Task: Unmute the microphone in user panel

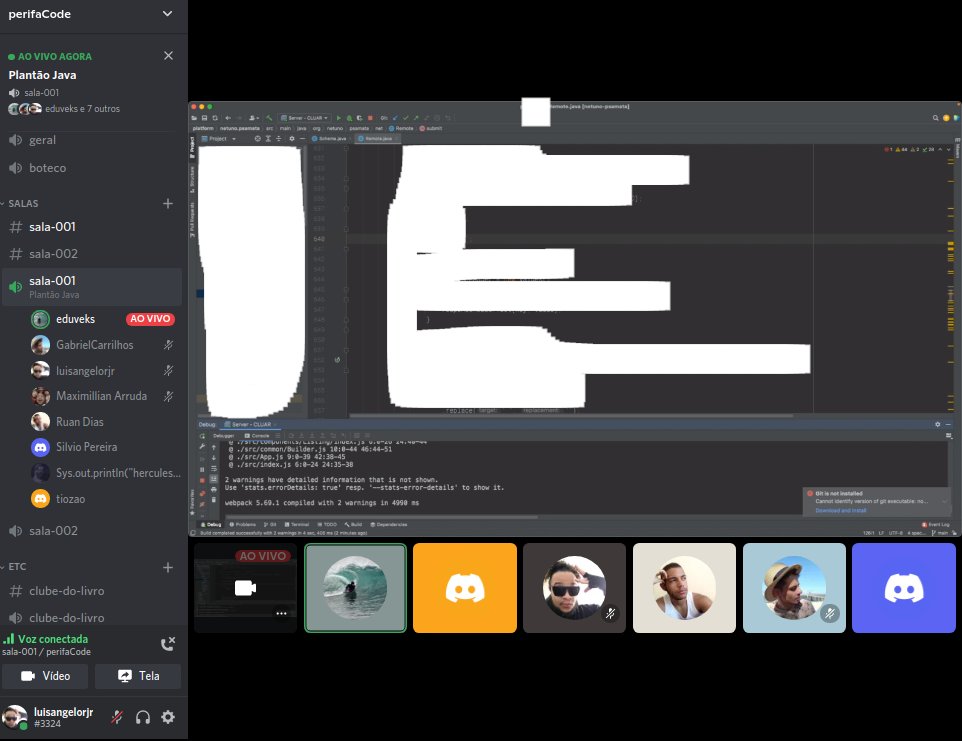Action: [117, 717]
